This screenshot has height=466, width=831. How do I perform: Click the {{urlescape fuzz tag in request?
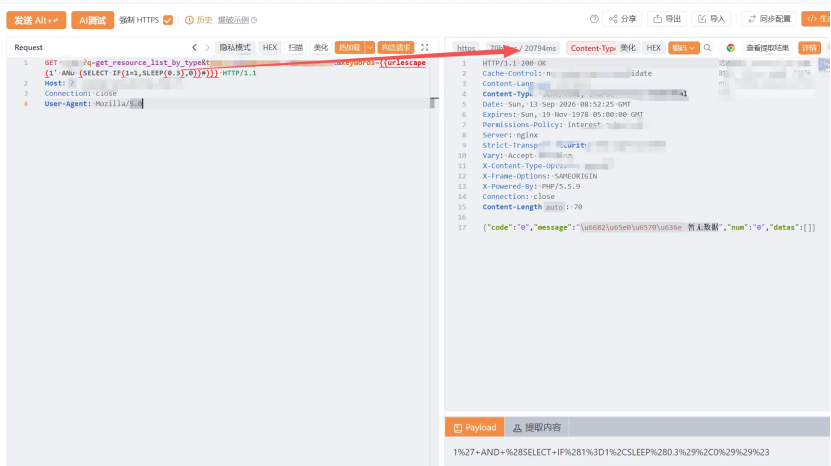pos(403,63)
